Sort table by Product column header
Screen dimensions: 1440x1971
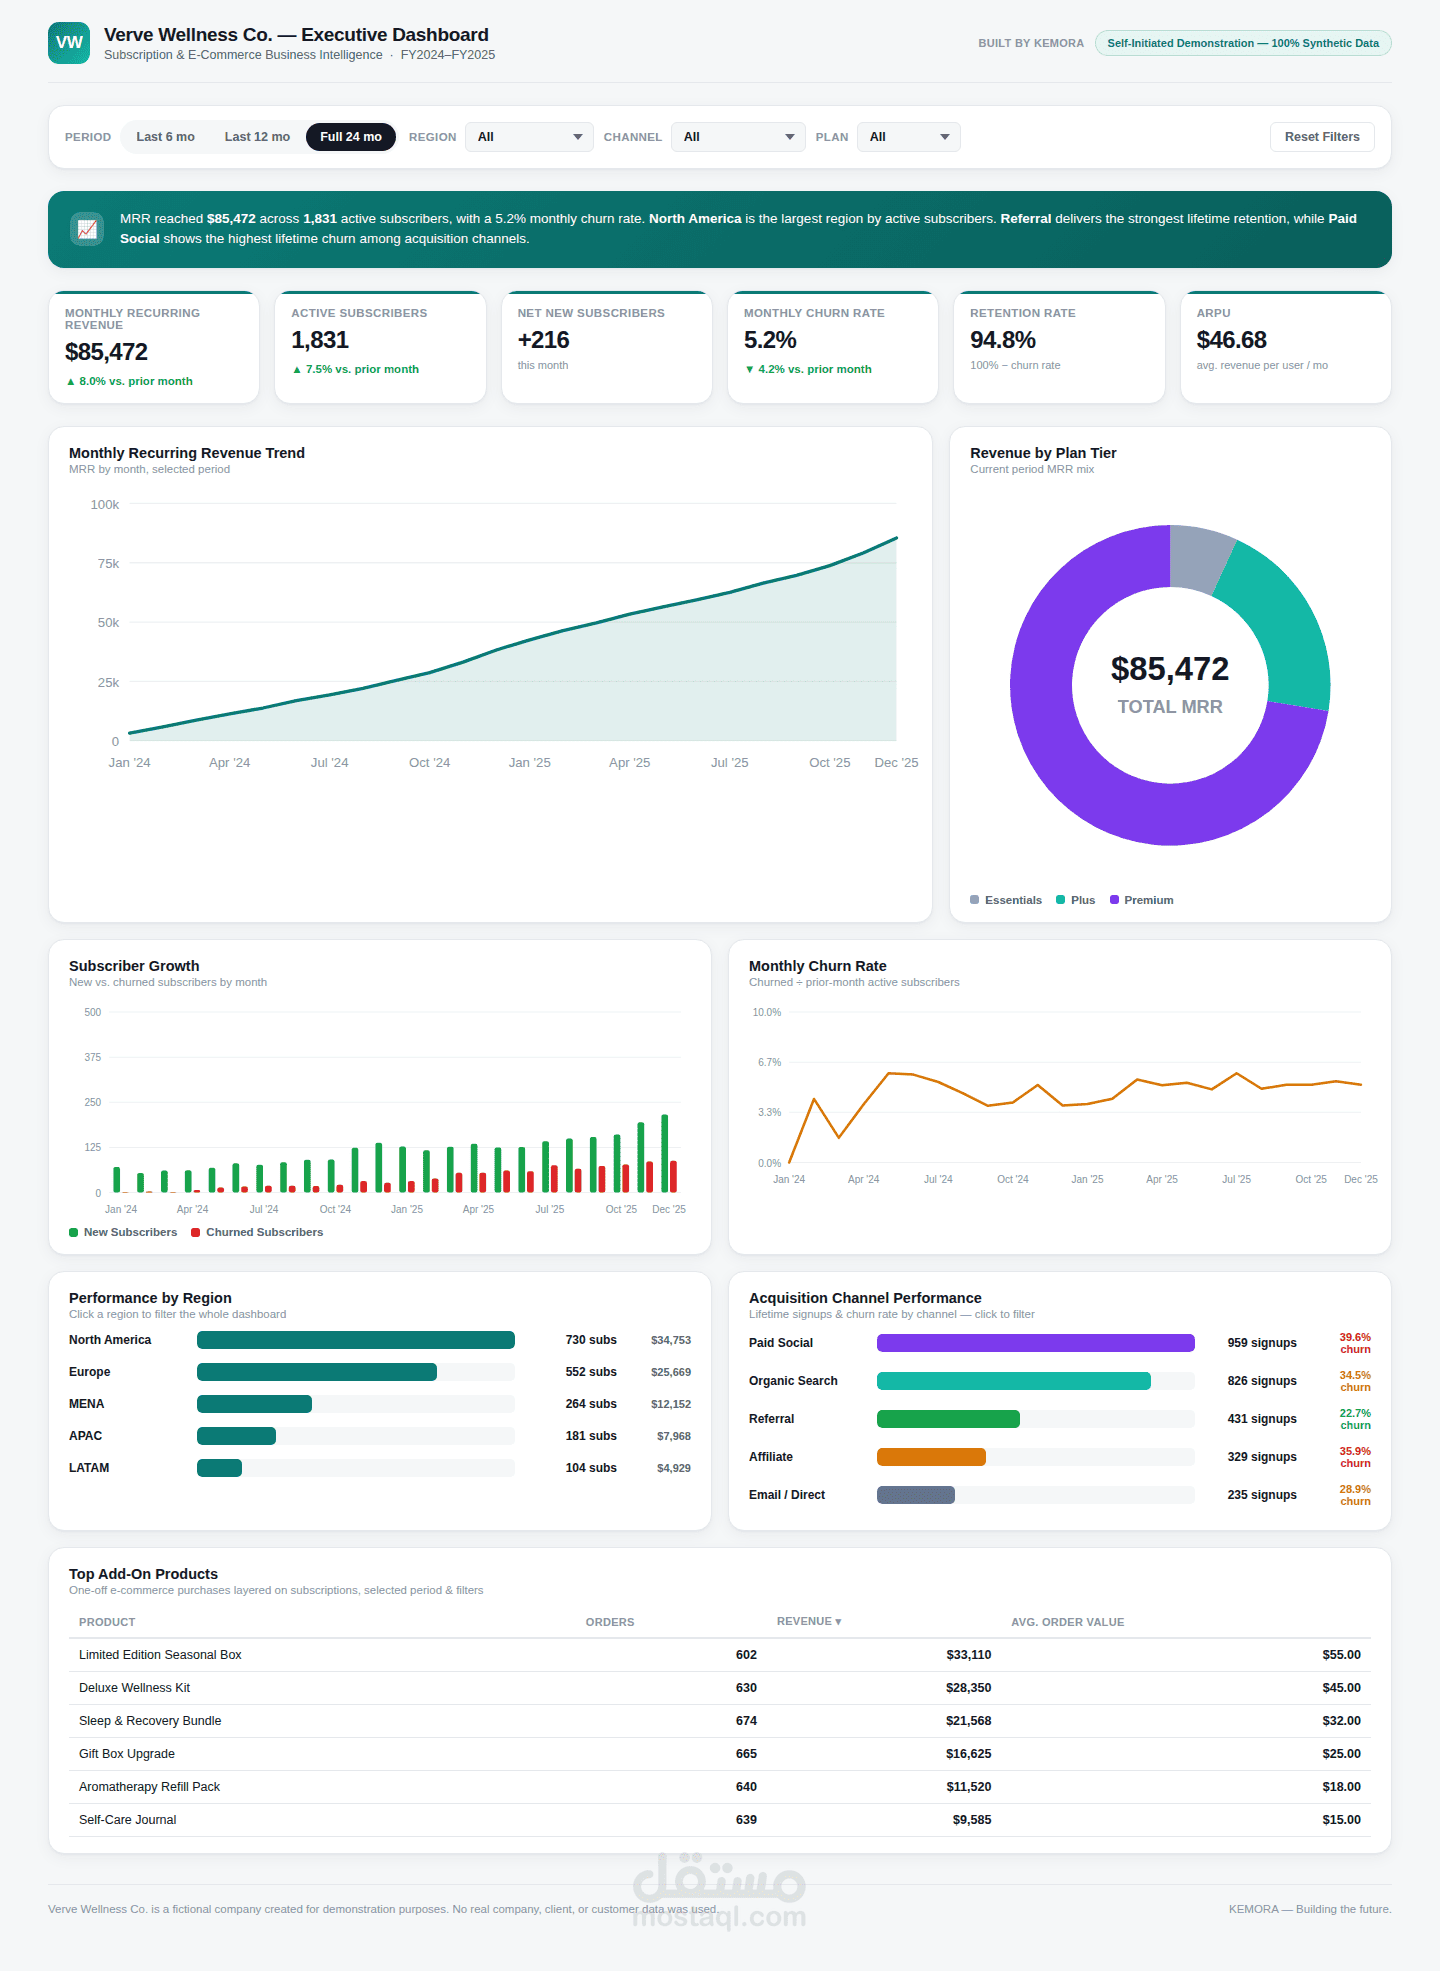(x=107, y=1622)
